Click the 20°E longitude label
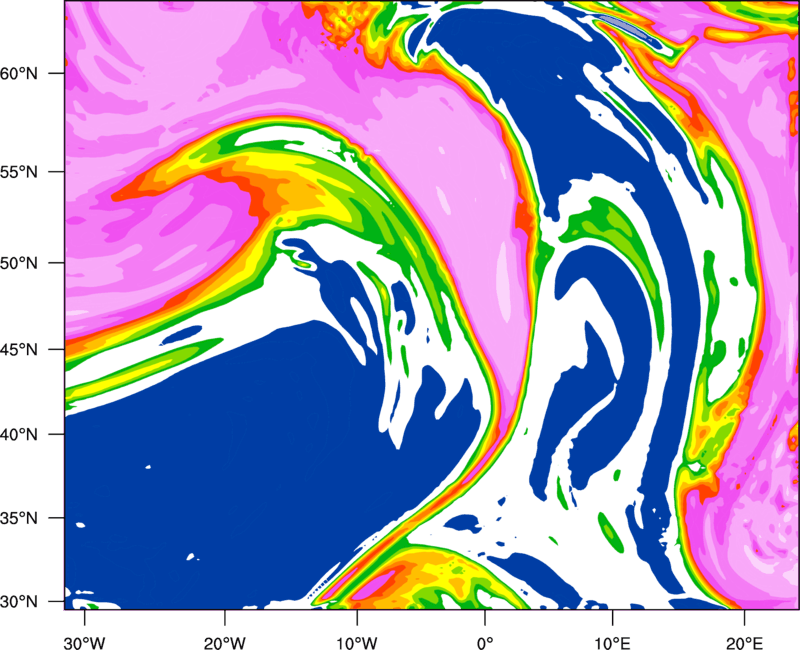The image size is (800, 650). (744, 643)
